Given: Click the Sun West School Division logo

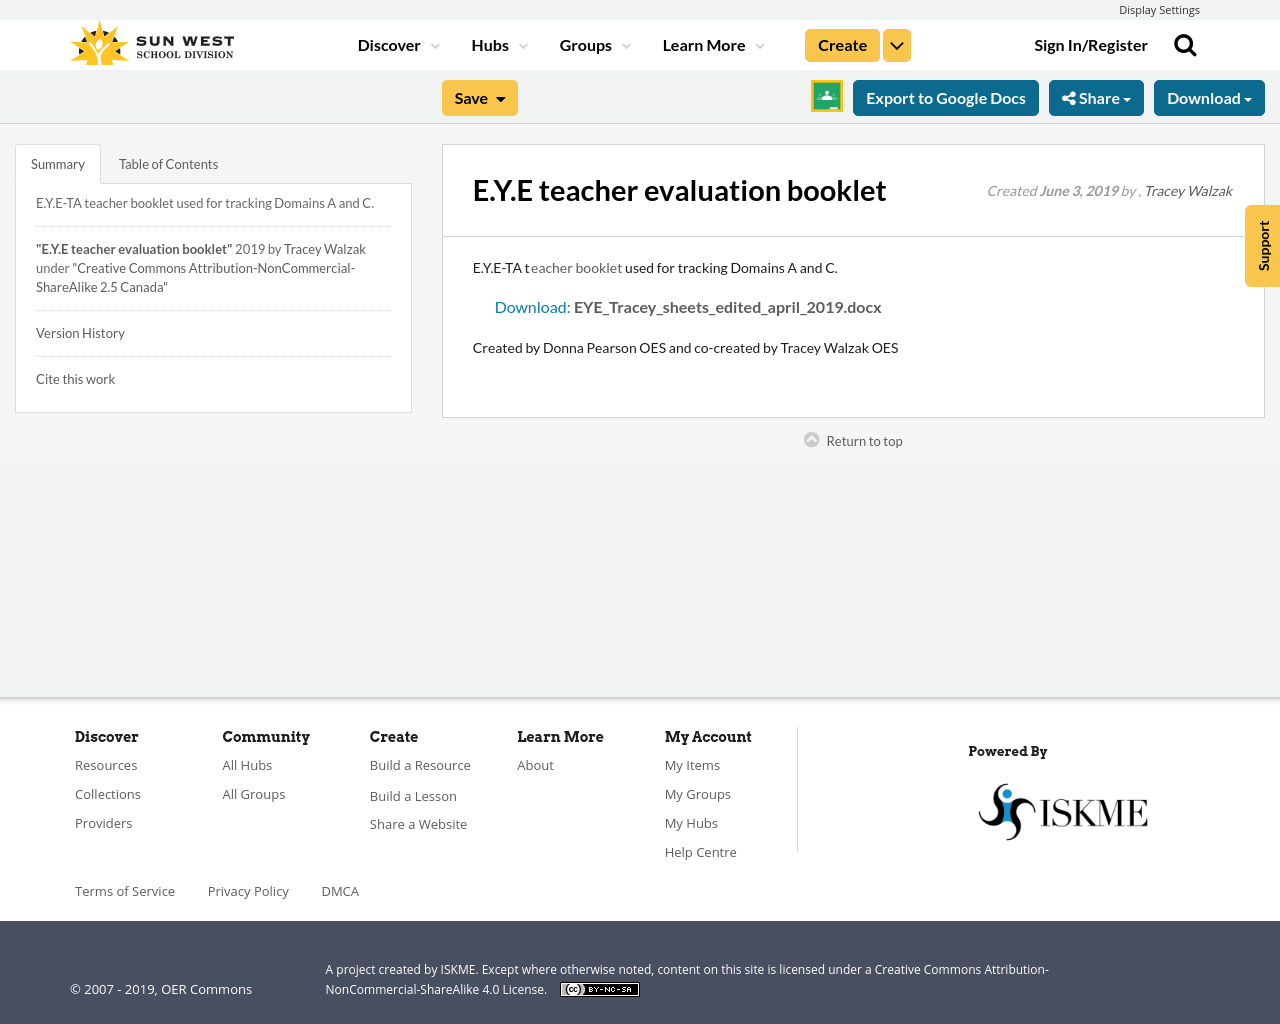Looking at the screenshot, I should 151,41.
